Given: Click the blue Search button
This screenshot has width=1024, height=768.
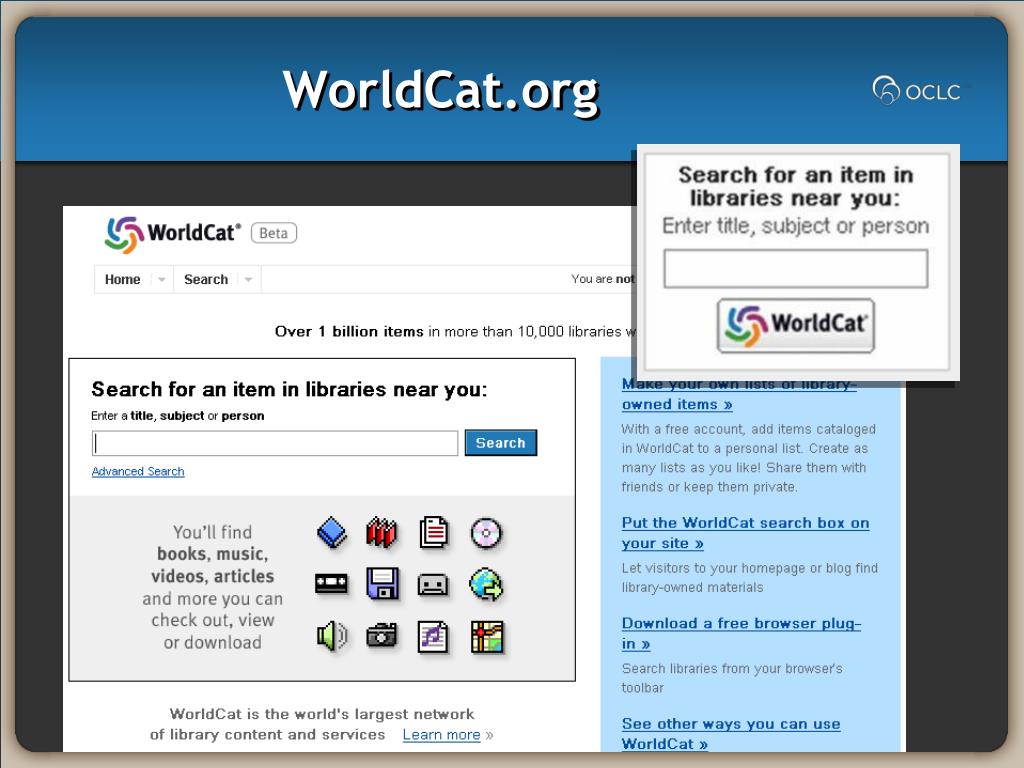Looking at the screenshot, I should (x=500, y=443).
